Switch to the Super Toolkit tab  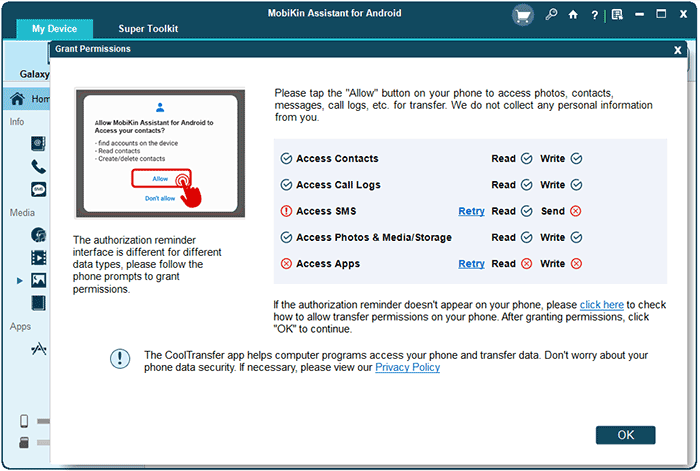[x=148, y=29]
